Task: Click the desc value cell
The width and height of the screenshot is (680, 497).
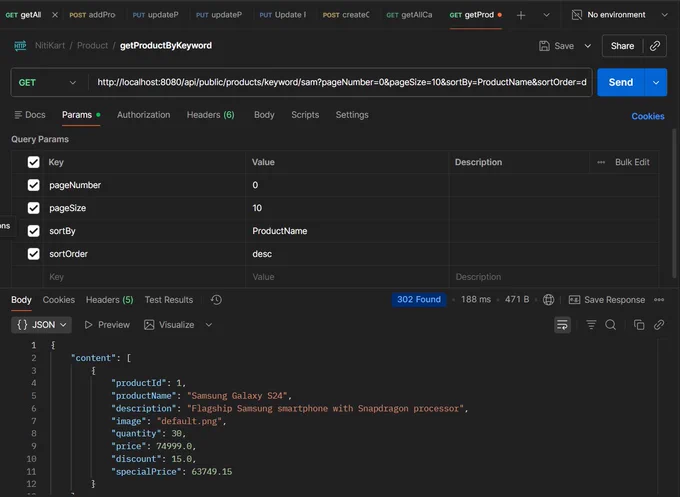Action: (347, 254)
